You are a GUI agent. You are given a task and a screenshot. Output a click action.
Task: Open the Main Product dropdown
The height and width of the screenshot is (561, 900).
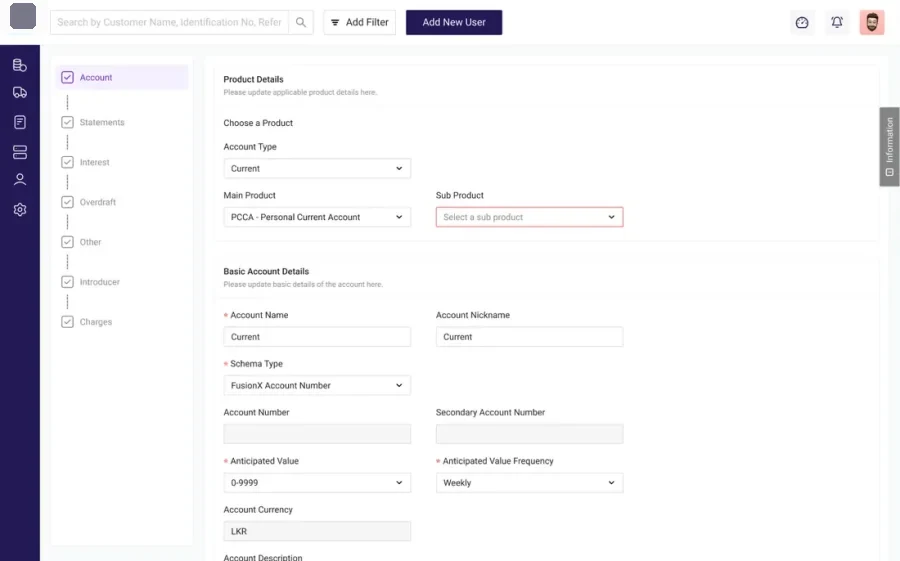pos(317,217)
